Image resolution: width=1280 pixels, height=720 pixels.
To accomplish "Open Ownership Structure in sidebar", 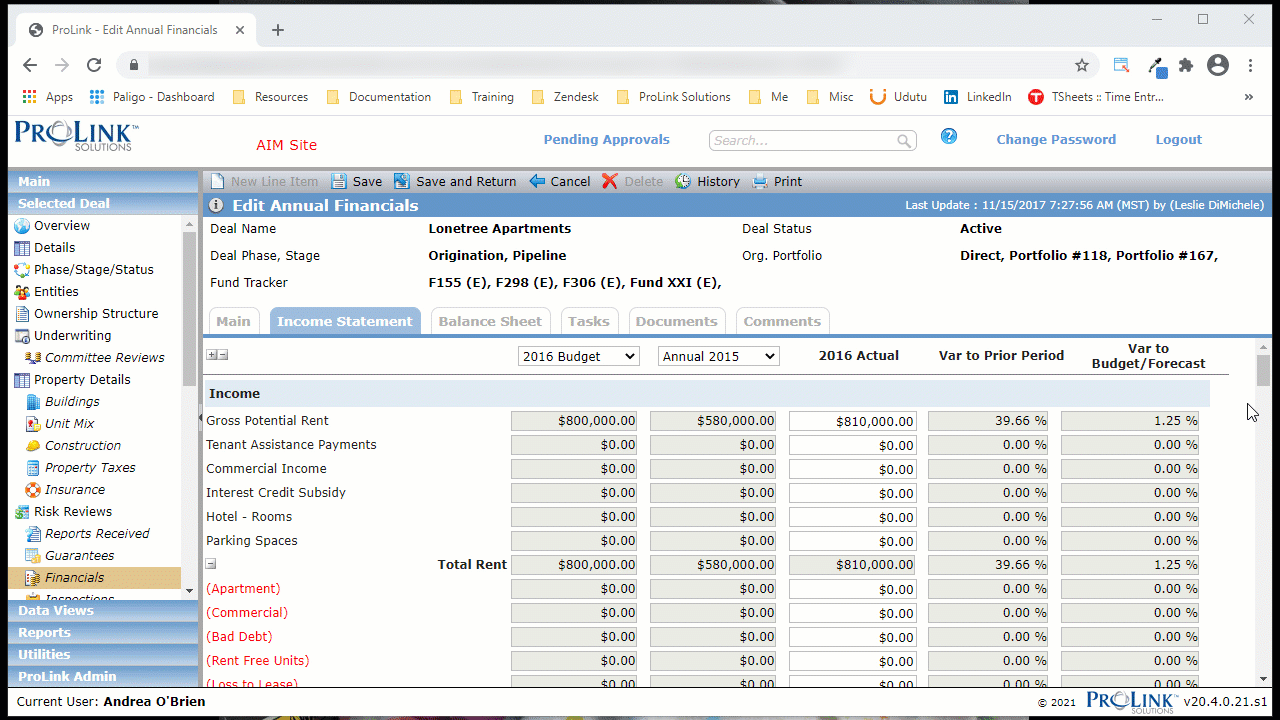I will click(x=96, y=314).
